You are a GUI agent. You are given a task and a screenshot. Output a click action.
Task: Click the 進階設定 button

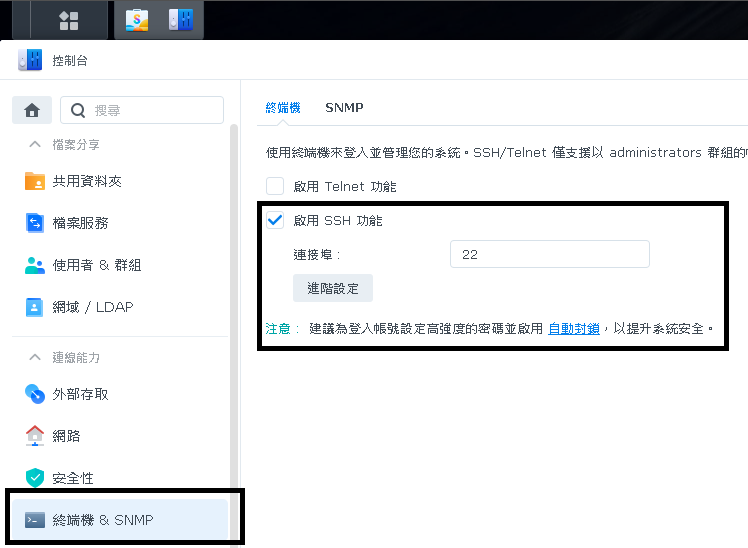333,289
